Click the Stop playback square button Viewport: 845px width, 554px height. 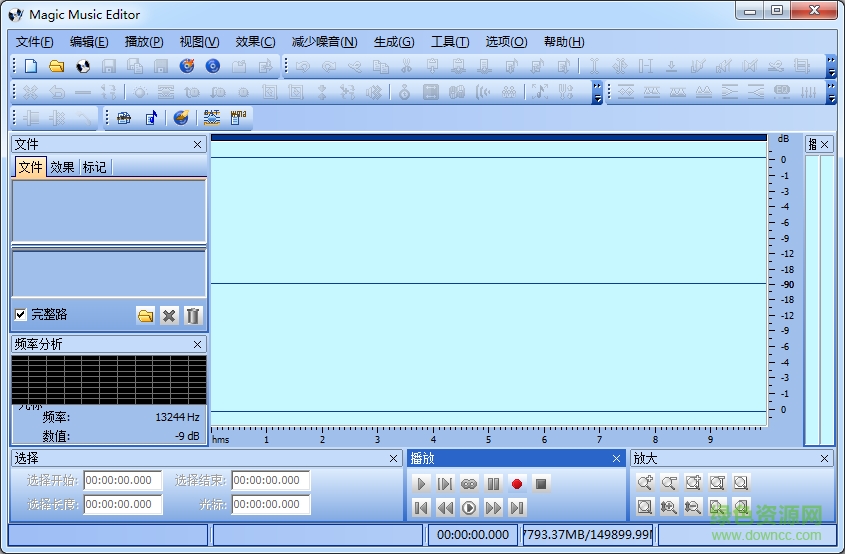(x=541, y=484)
